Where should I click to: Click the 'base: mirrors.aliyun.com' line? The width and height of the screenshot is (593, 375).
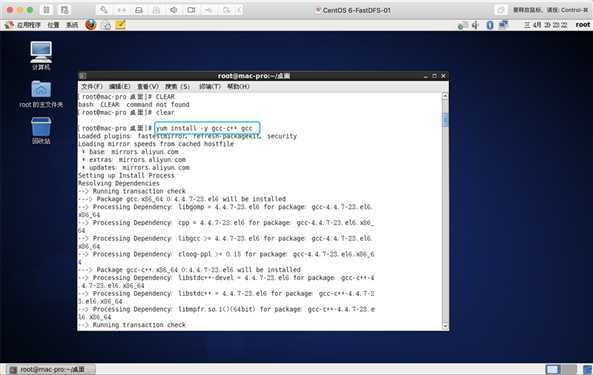(x=130, y=152)
